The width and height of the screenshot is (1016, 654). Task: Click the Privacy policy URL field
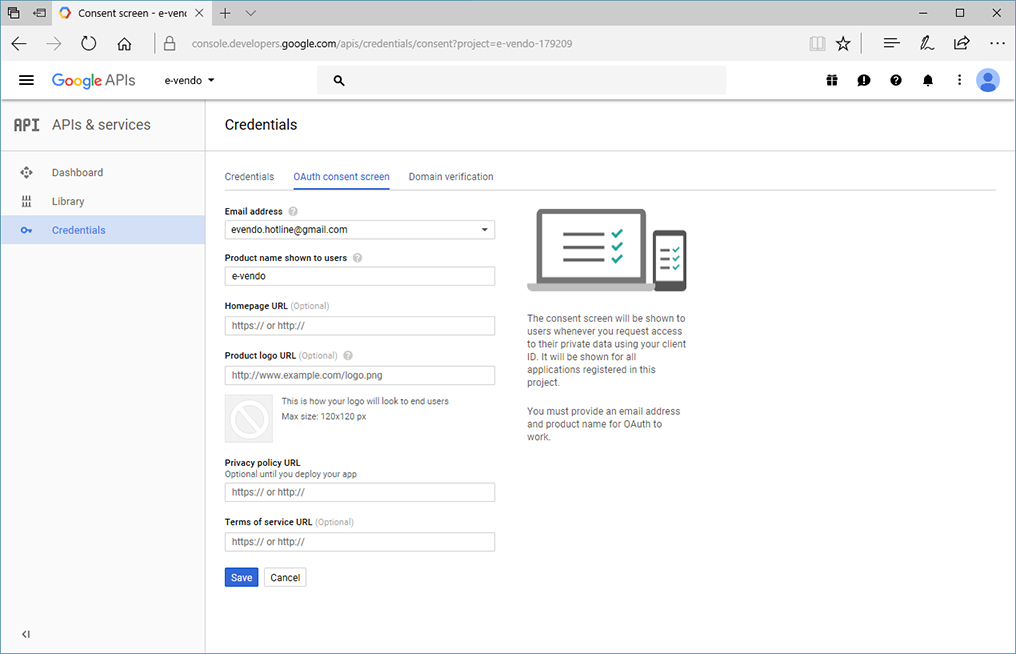360,492
